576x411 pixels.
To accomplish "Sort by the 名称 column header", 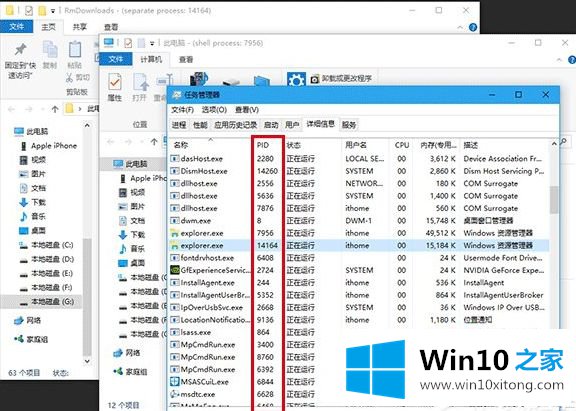I will pos(181,145).
